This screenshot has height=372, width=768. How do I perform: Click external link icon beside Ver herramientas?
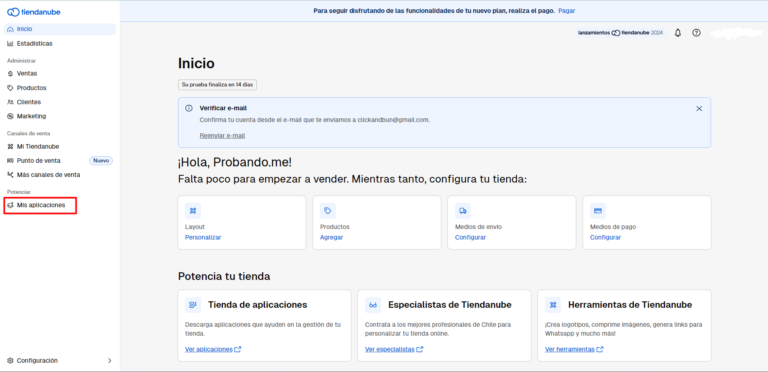pos(600,349)
